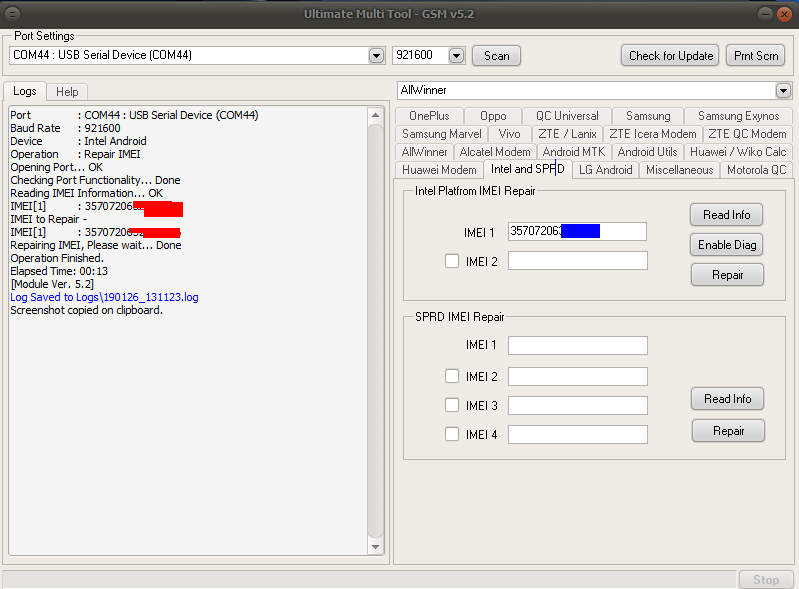Open the AllWinner tab
The width and height of the screenshot is (799, 589).
[x=424, y=152]
